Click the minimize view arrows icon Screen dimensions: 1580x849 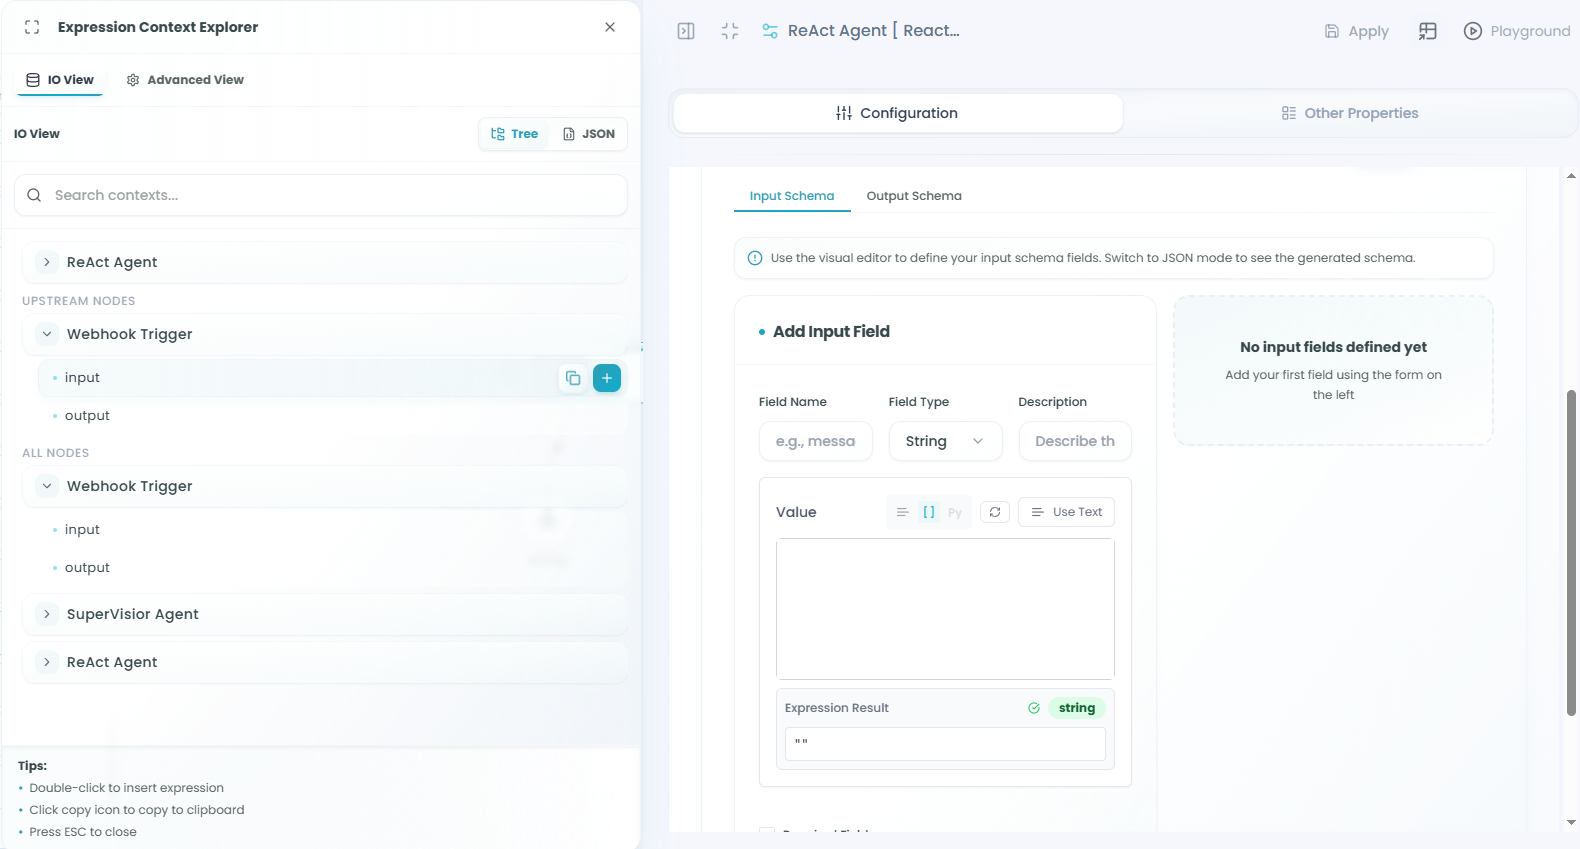(x=730, y=31)
